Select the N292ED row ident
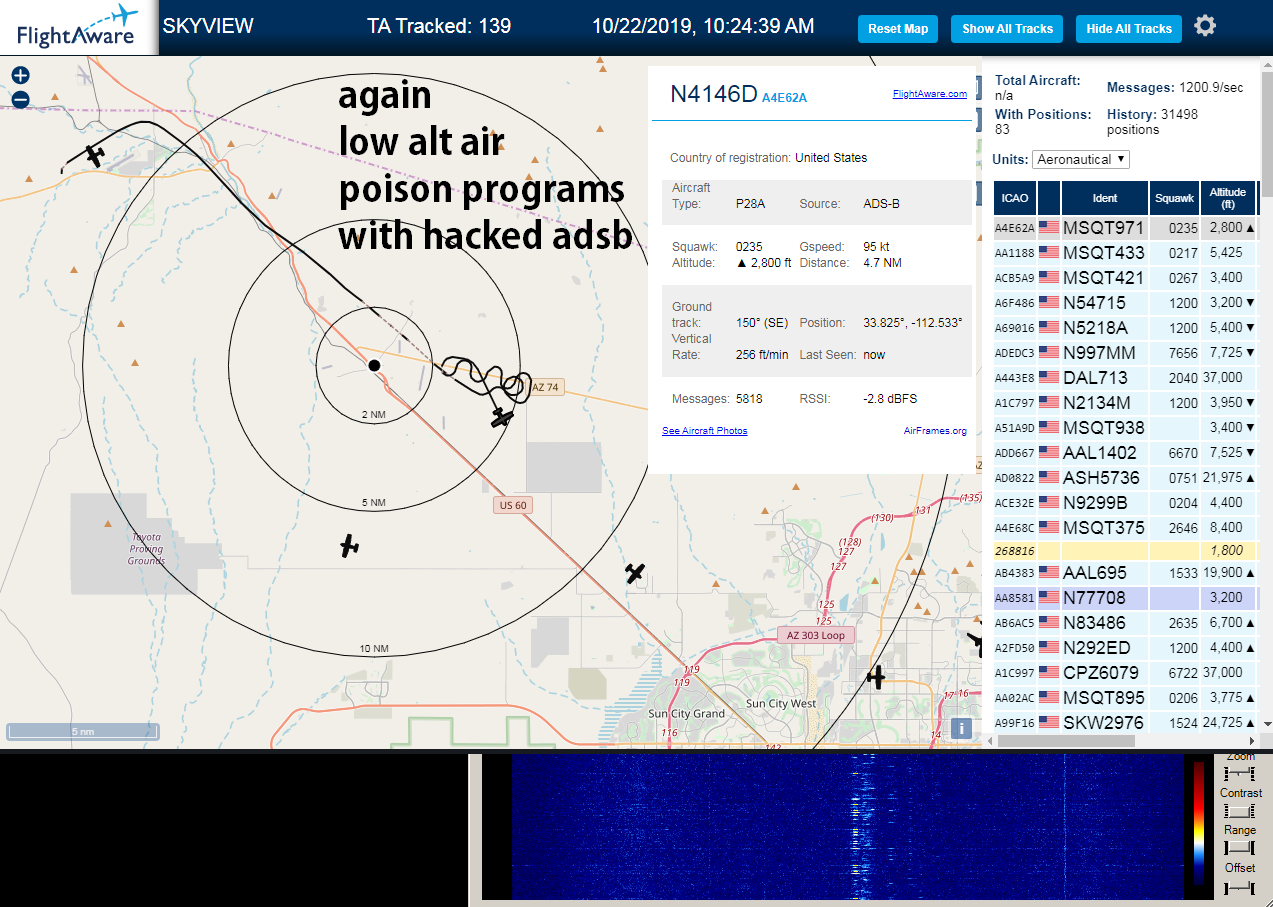This screenshot has width=1273, height=907. point(1097,648)
